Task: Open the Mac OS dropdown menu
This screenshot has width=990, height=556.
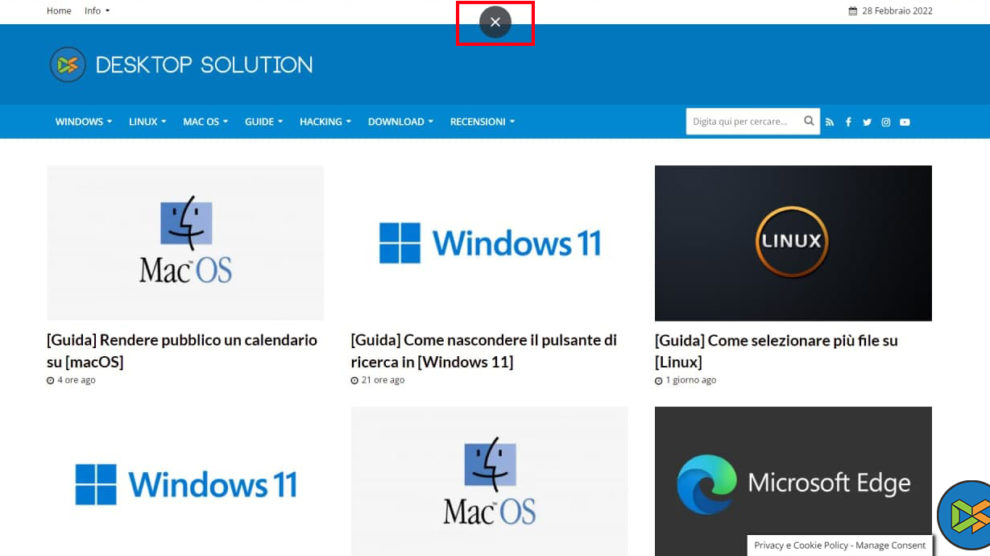Action: pos(205,122)
